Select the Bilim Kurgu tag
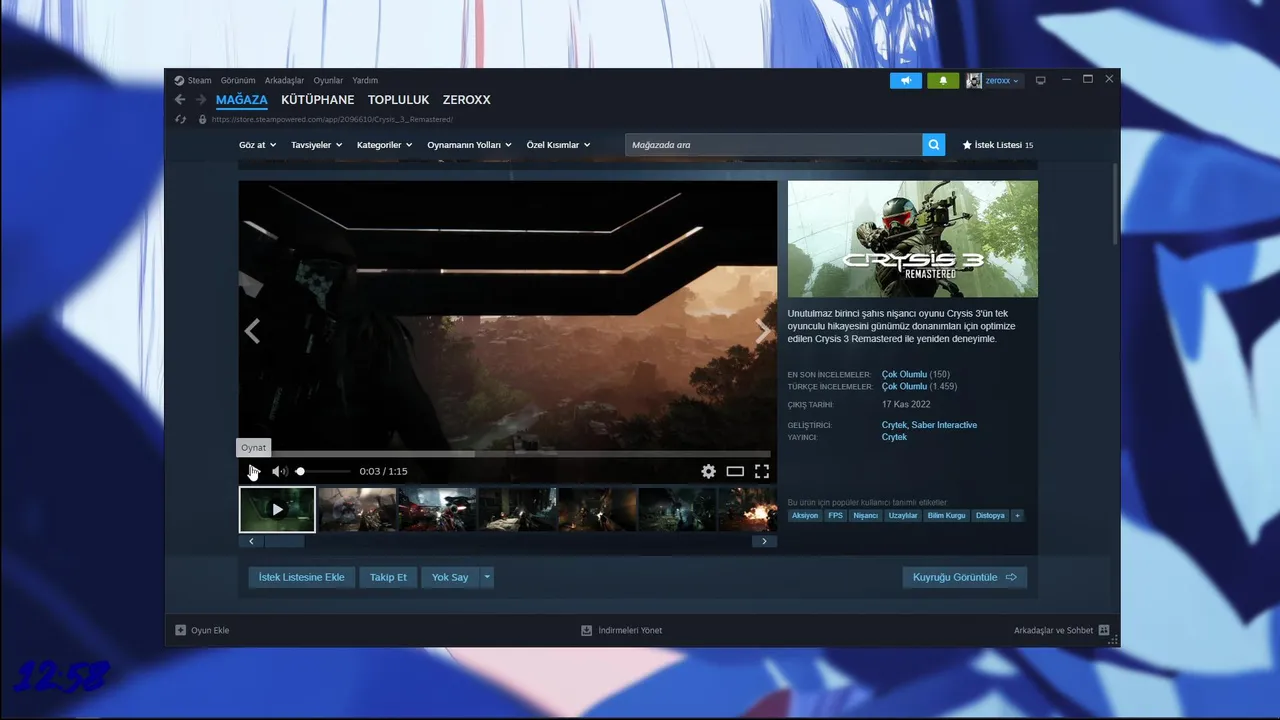 (x=946, y=516)
